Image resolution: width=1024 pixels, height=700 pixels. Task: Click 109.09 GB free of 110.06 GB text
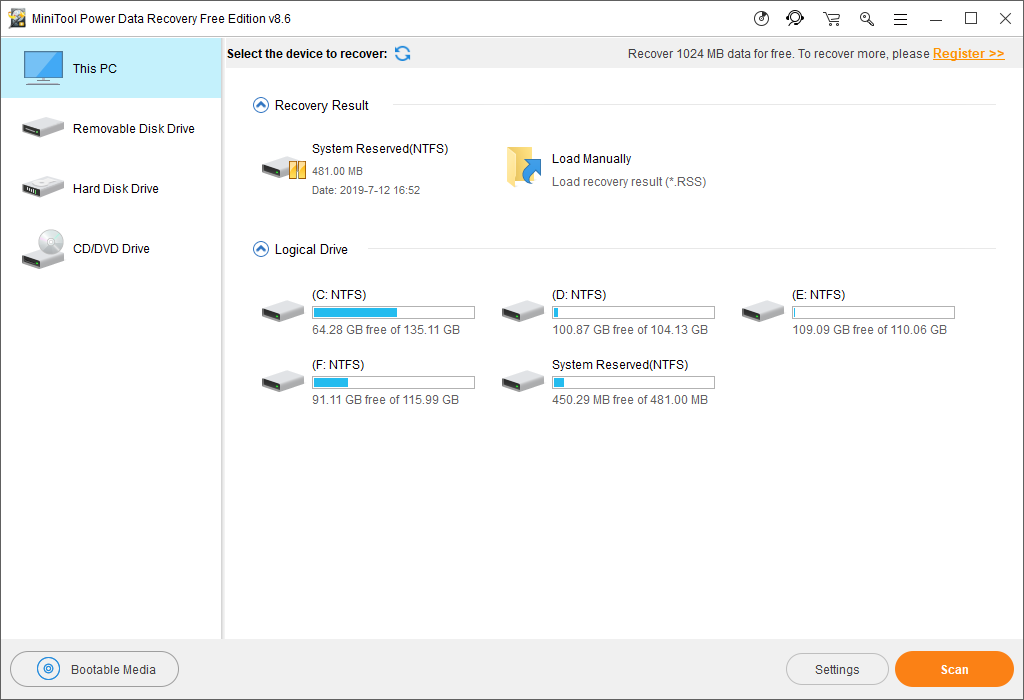tap(870, 330)
